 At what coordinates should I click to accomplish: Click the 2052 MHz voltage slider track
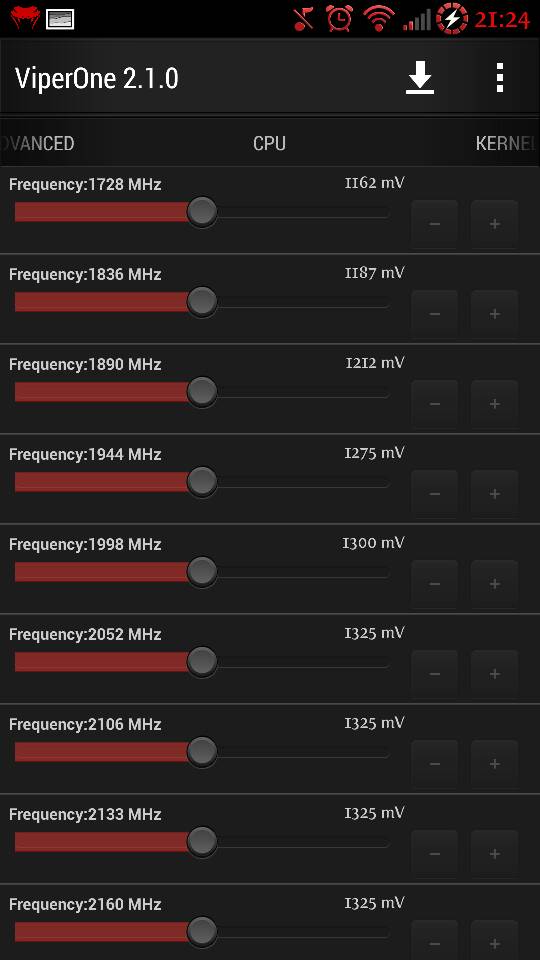click(202, 661)
